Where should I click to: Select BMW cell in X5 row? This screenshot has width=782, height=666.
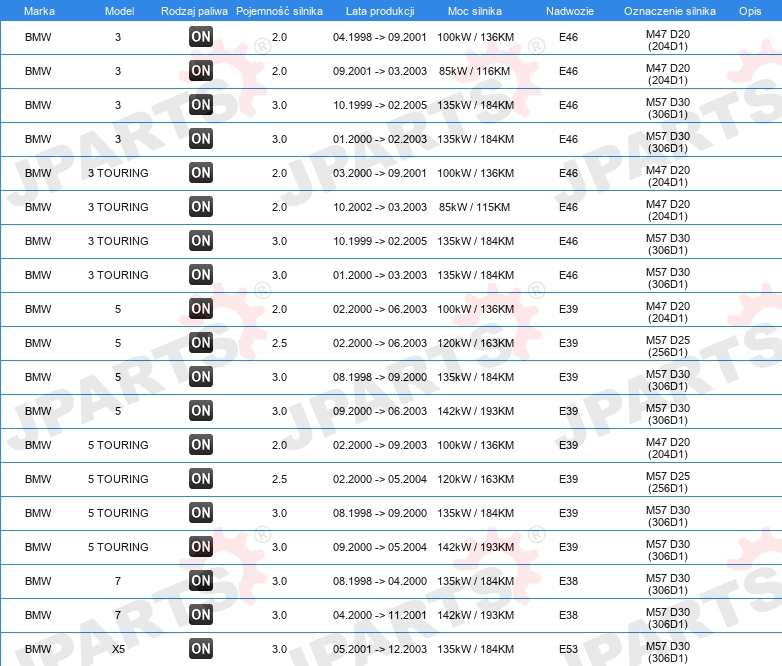coord(38,649)
